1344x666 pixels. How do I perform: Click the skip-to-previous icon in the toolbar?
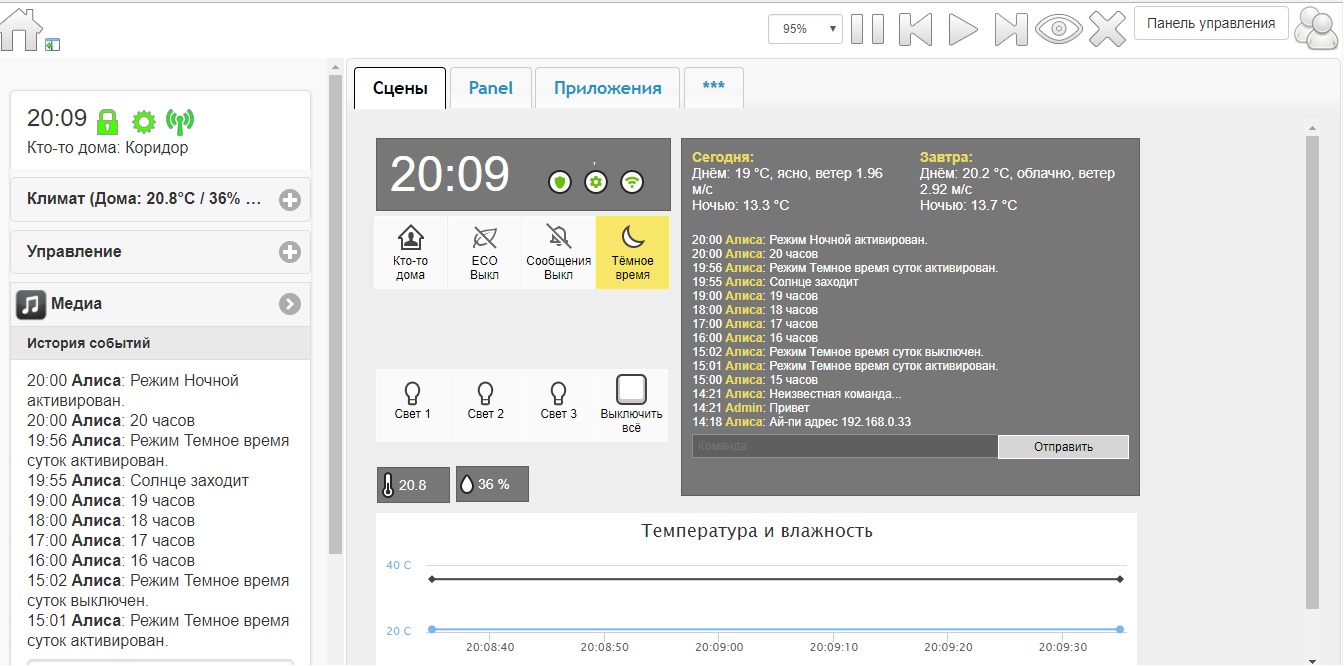tap(915, 29)
